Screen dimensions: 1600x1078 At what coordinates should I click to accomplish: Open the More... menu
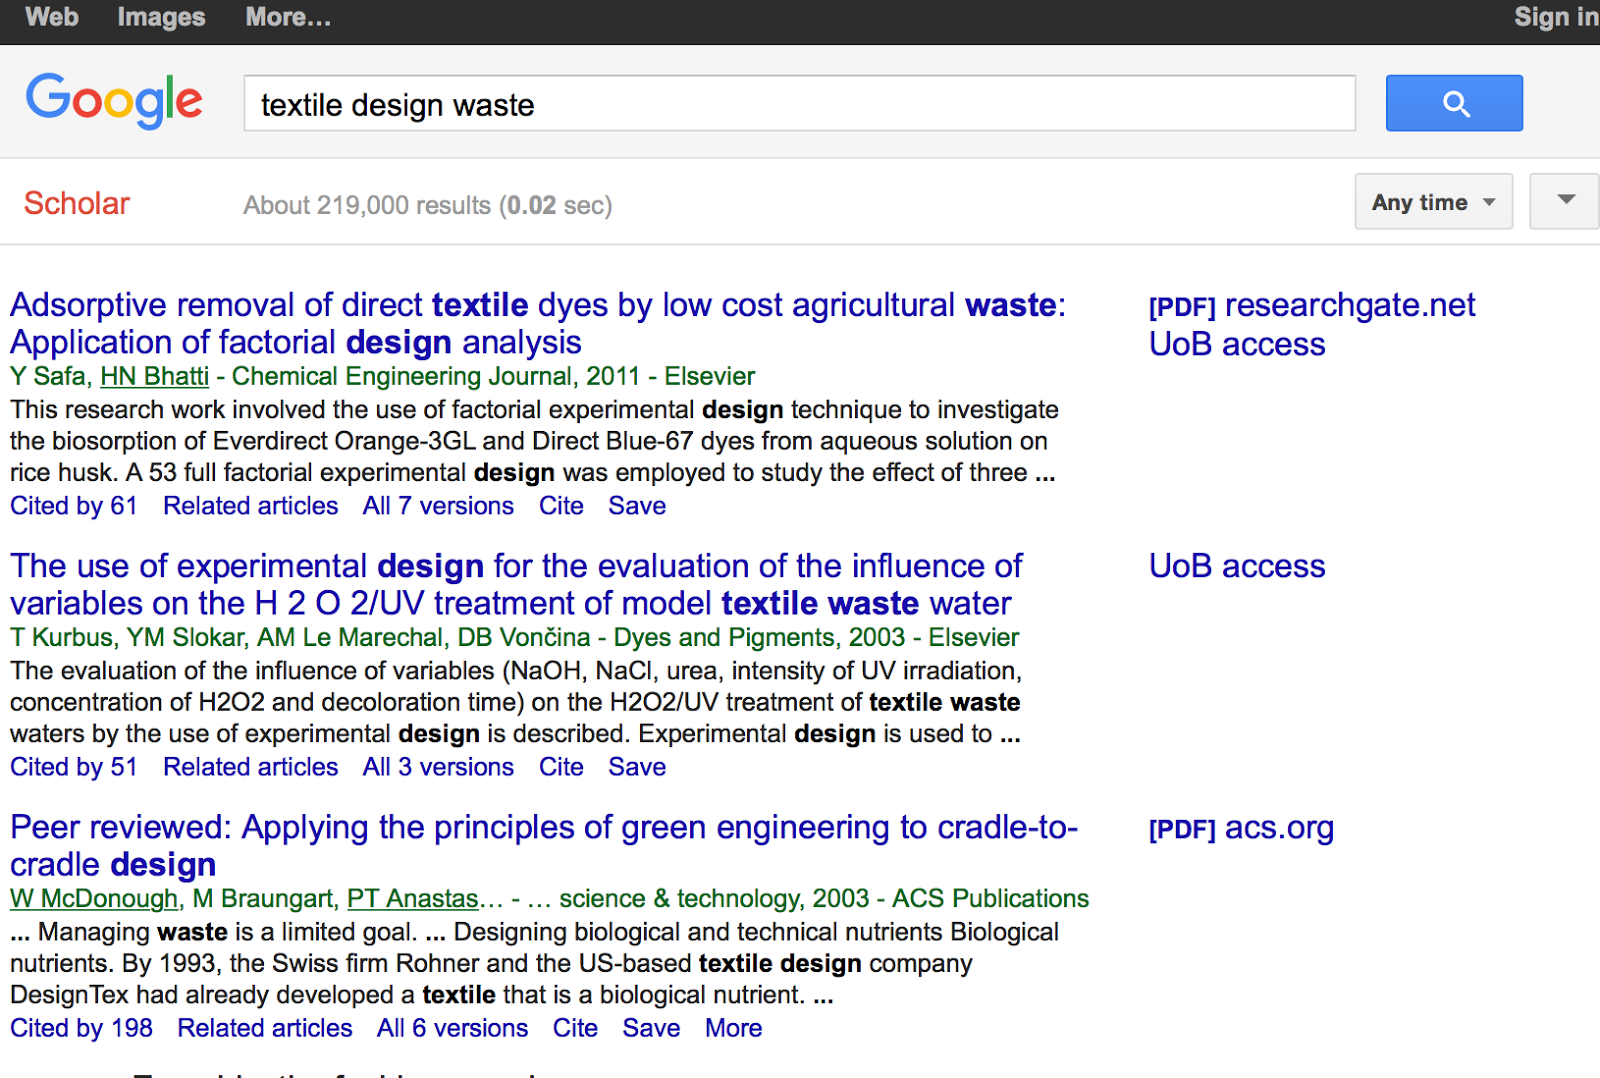tap(287, 17)
